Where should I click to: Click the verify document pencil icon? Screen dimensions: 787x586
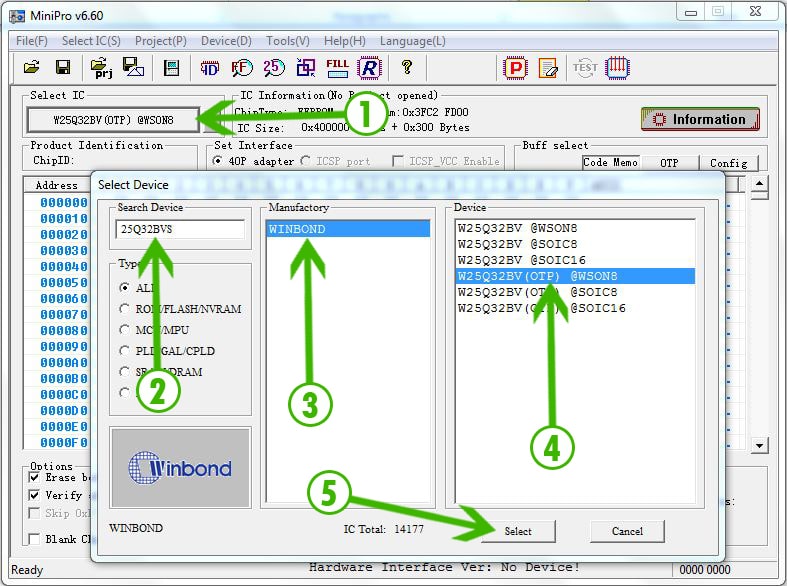coord(548,68)
